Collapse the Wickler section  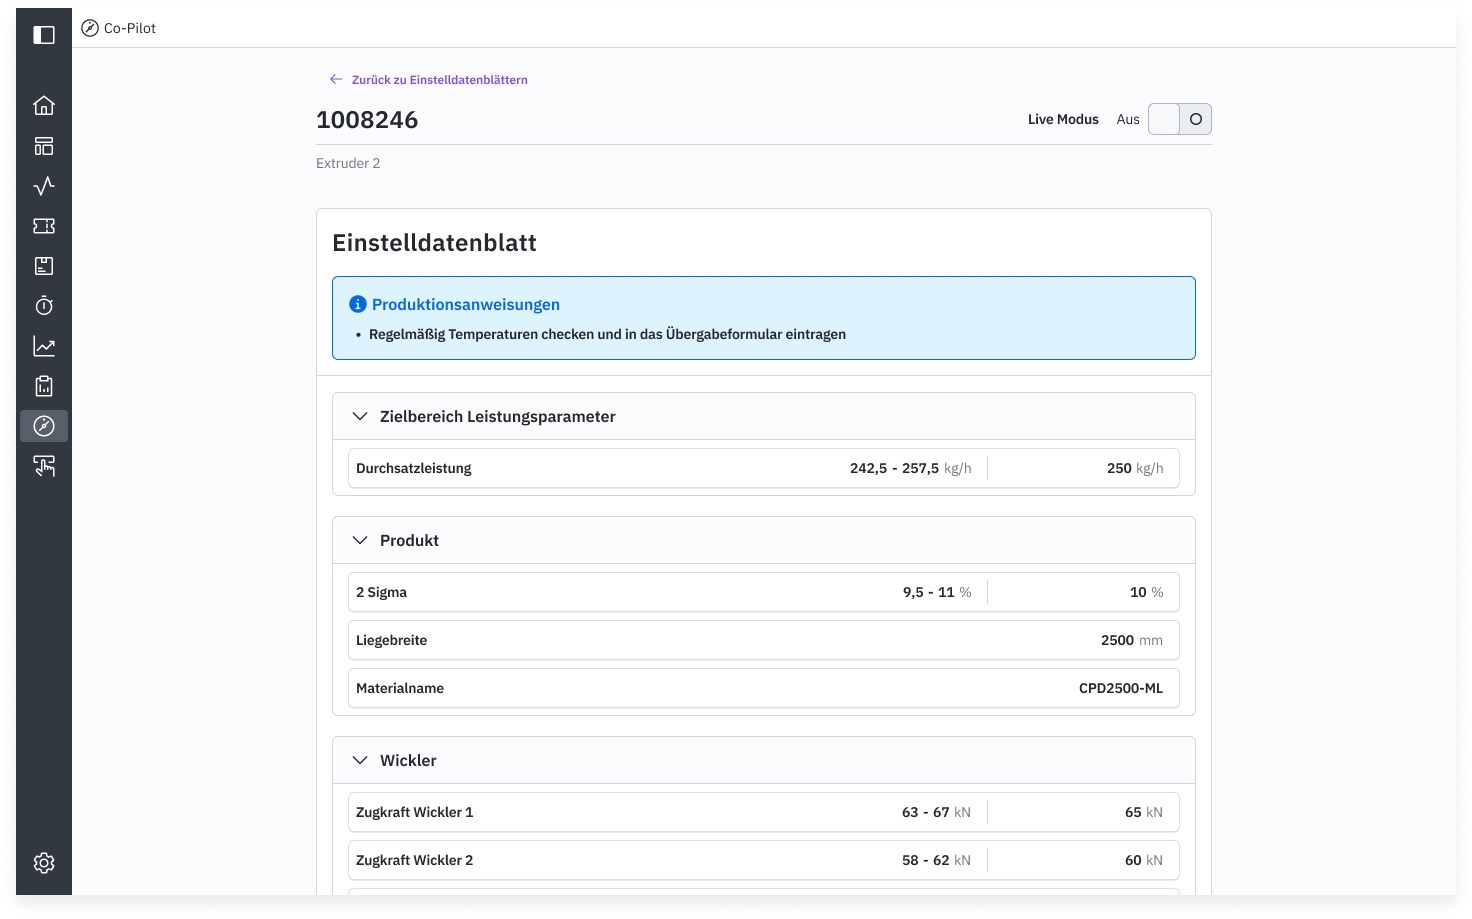(360, 760)
